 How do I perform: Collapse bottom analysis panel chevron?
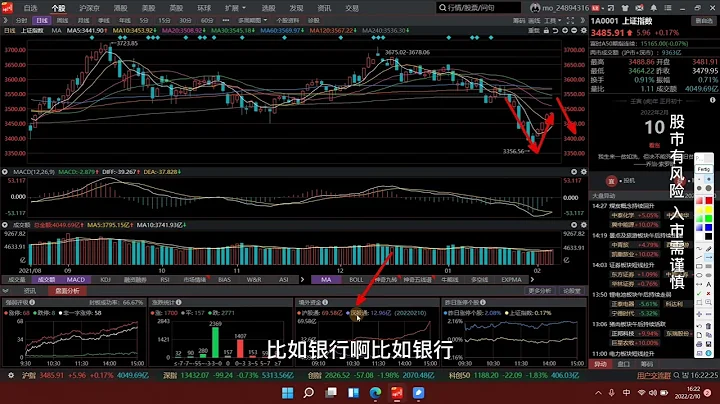point(6,291)
